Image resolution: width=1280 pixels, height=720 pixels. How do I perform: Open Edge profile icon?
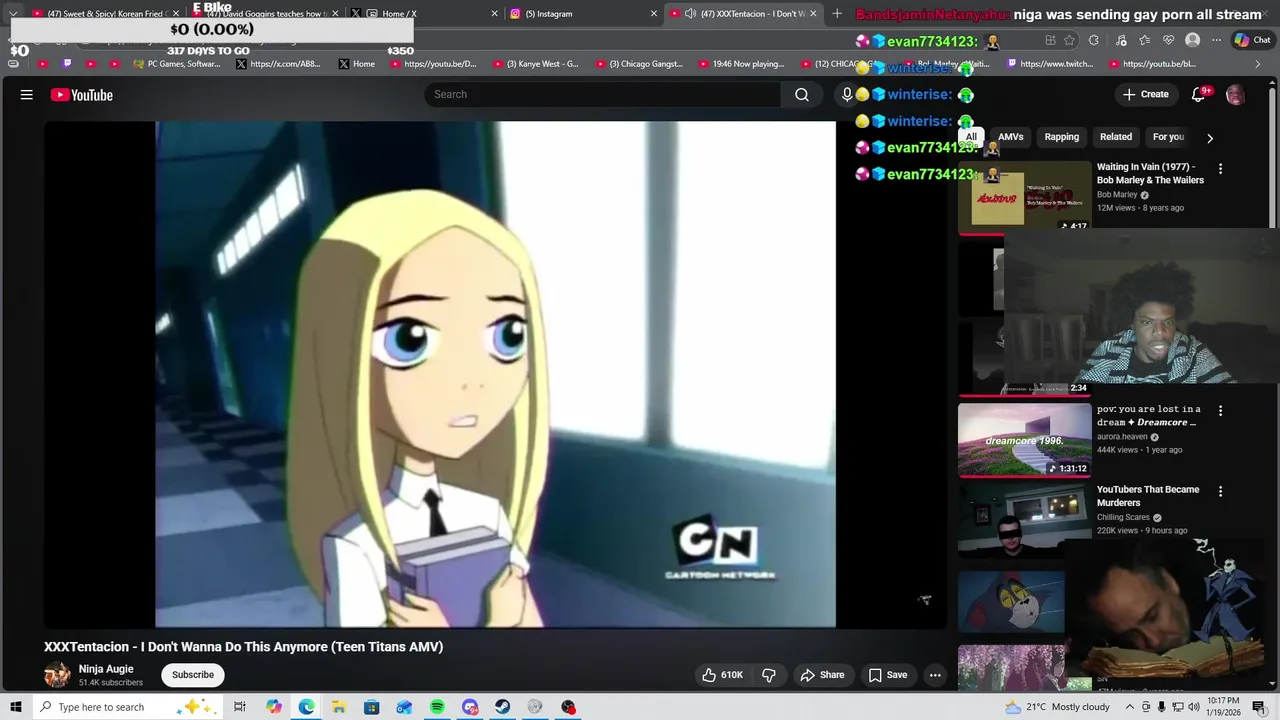tap(1192, 40)
